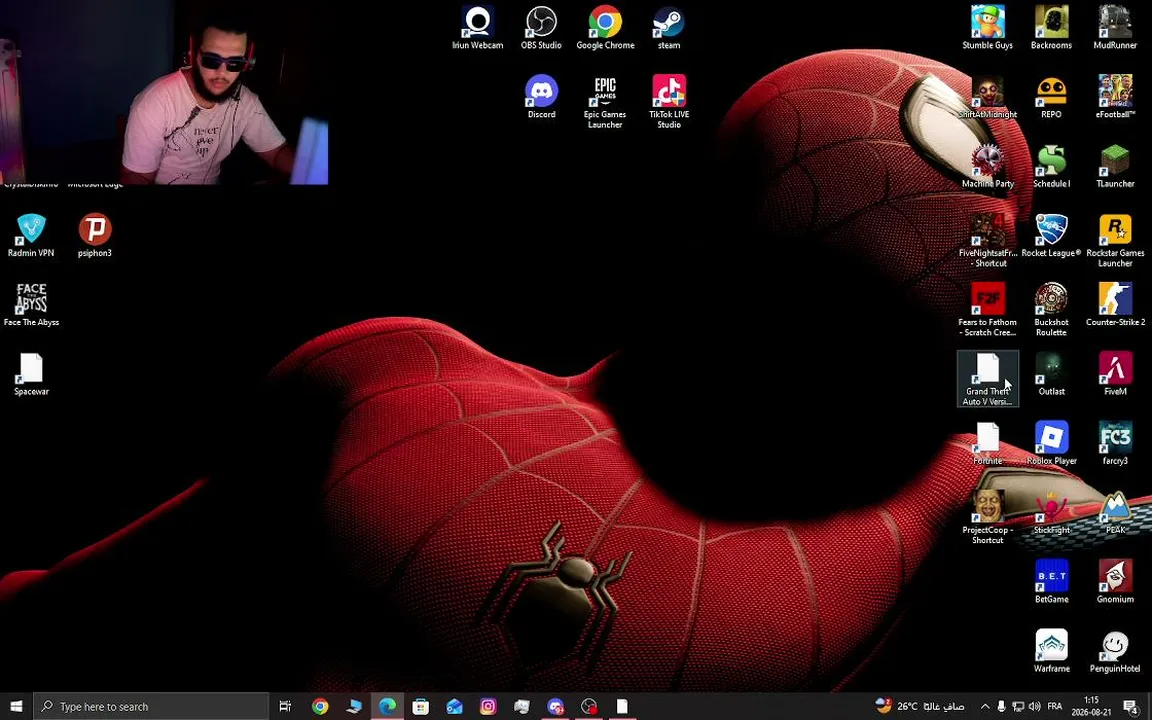This screenshot has height=720, width=1152.
Task: Click the microphone tray icon
Action: (1001, 706)
